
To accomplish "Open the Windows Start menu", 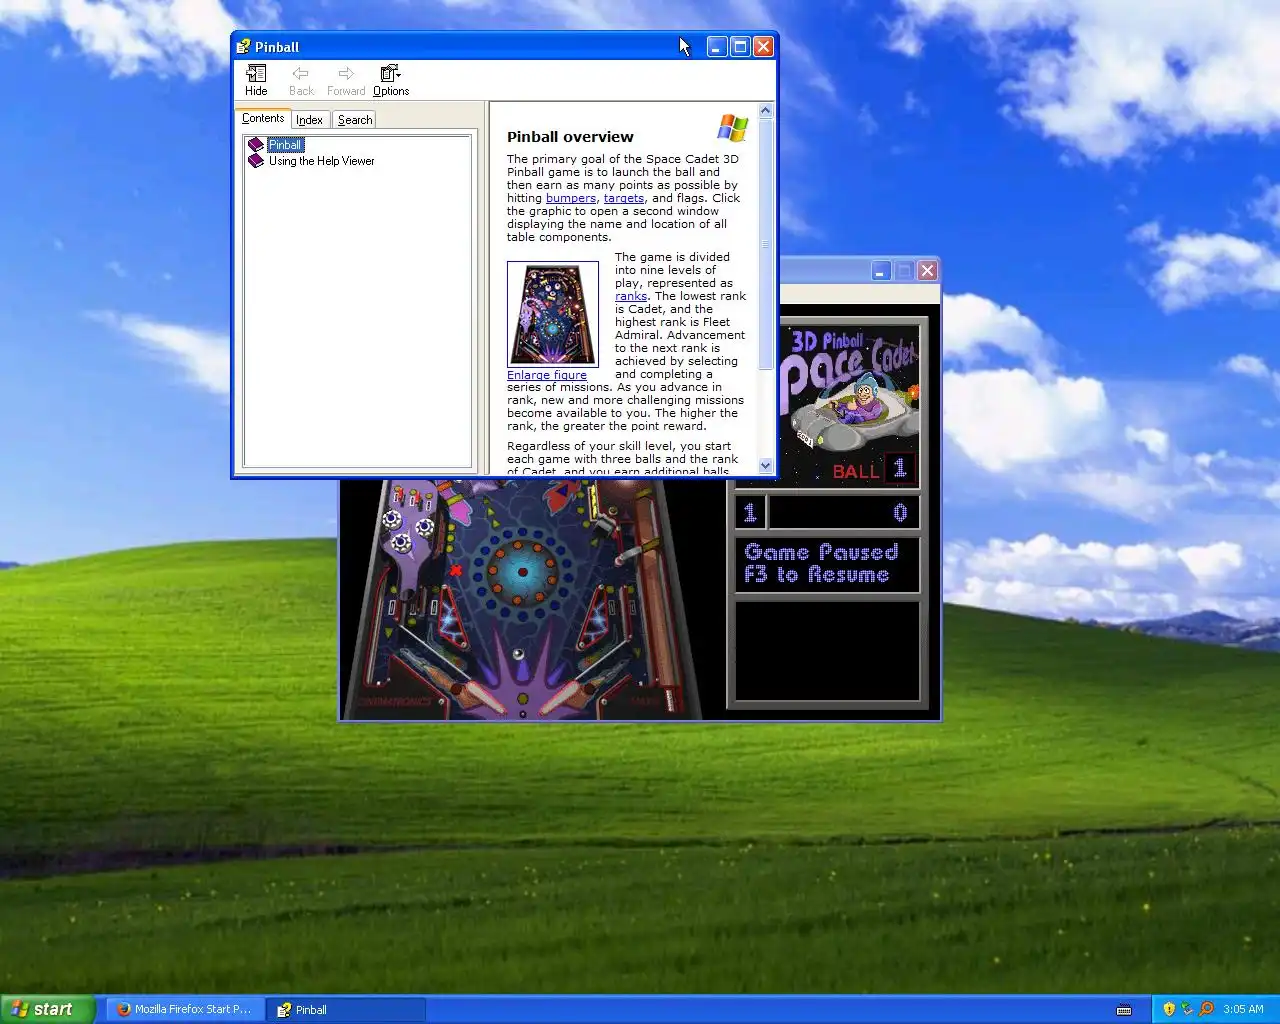I will (48, 1009).
